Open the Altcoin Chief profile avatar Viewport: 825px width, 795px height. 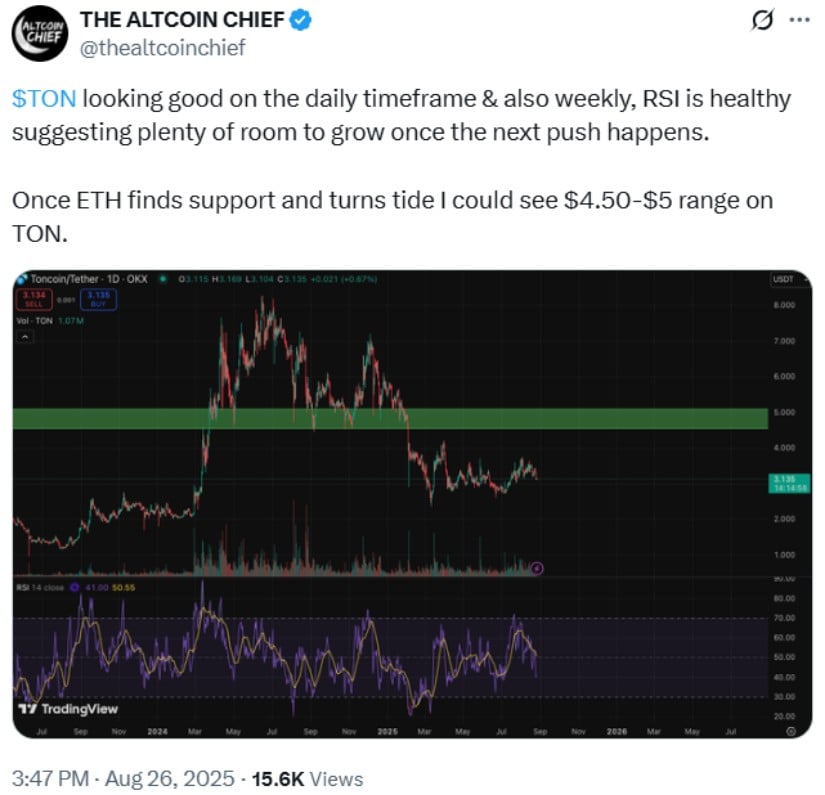(39, 34)
